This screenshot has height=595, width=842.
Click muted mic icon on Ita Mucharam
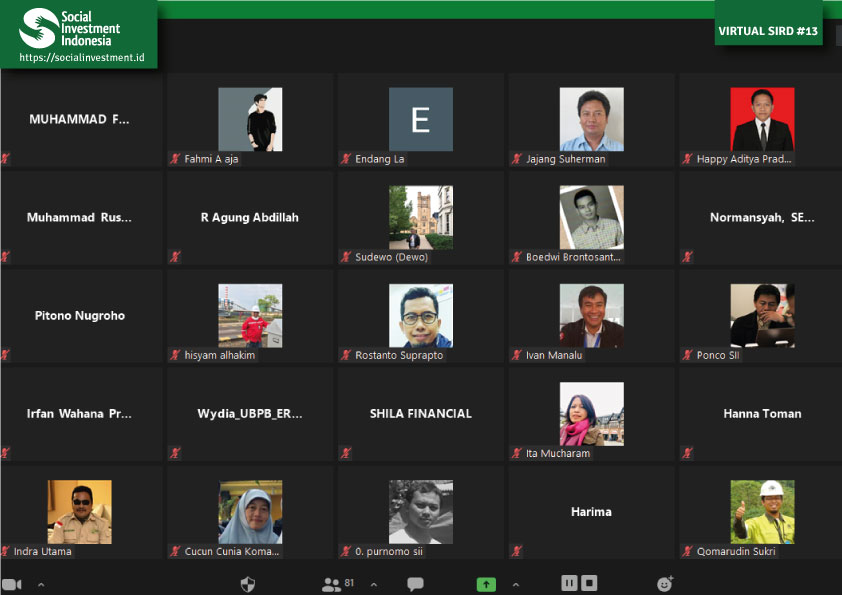click(517, 453)
